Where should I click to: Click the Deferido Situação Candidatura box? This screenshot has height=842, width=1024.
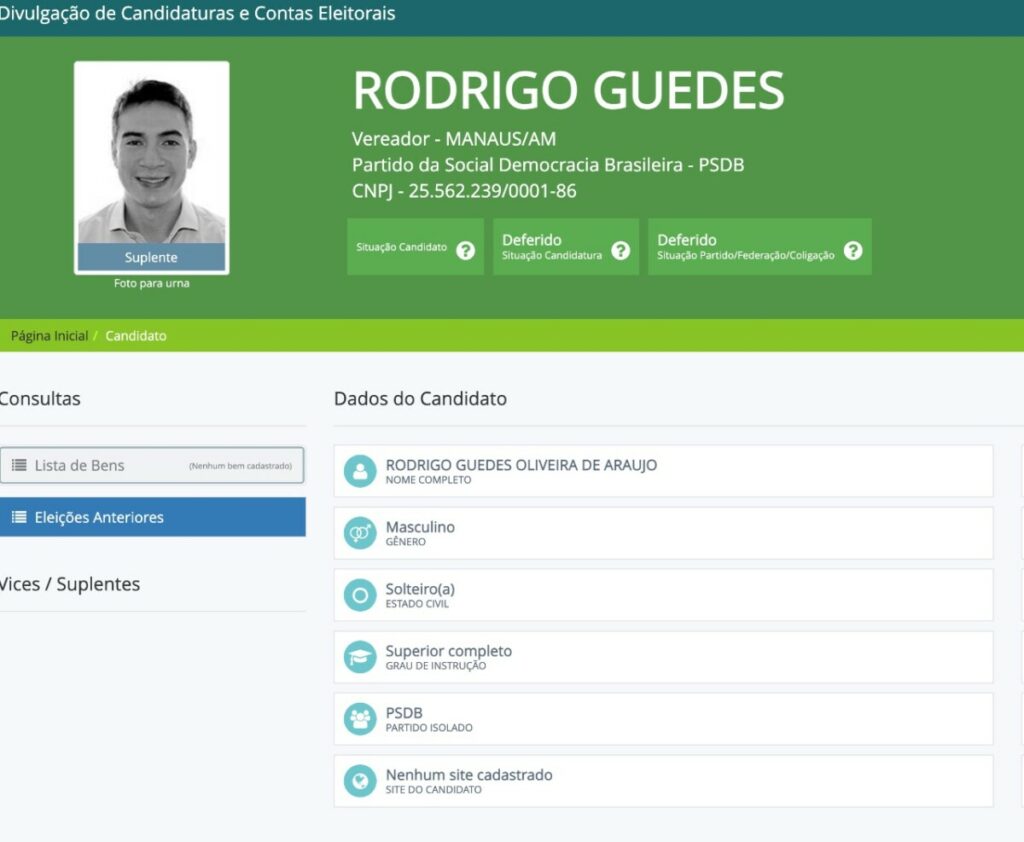(x=566, y=247)
